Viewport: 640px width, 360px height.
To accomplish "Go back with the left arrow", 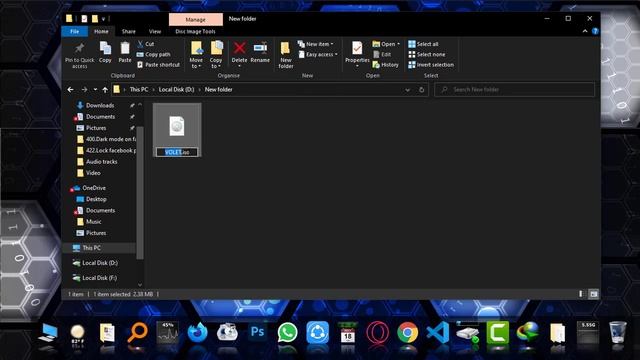I will coord(71,89).
